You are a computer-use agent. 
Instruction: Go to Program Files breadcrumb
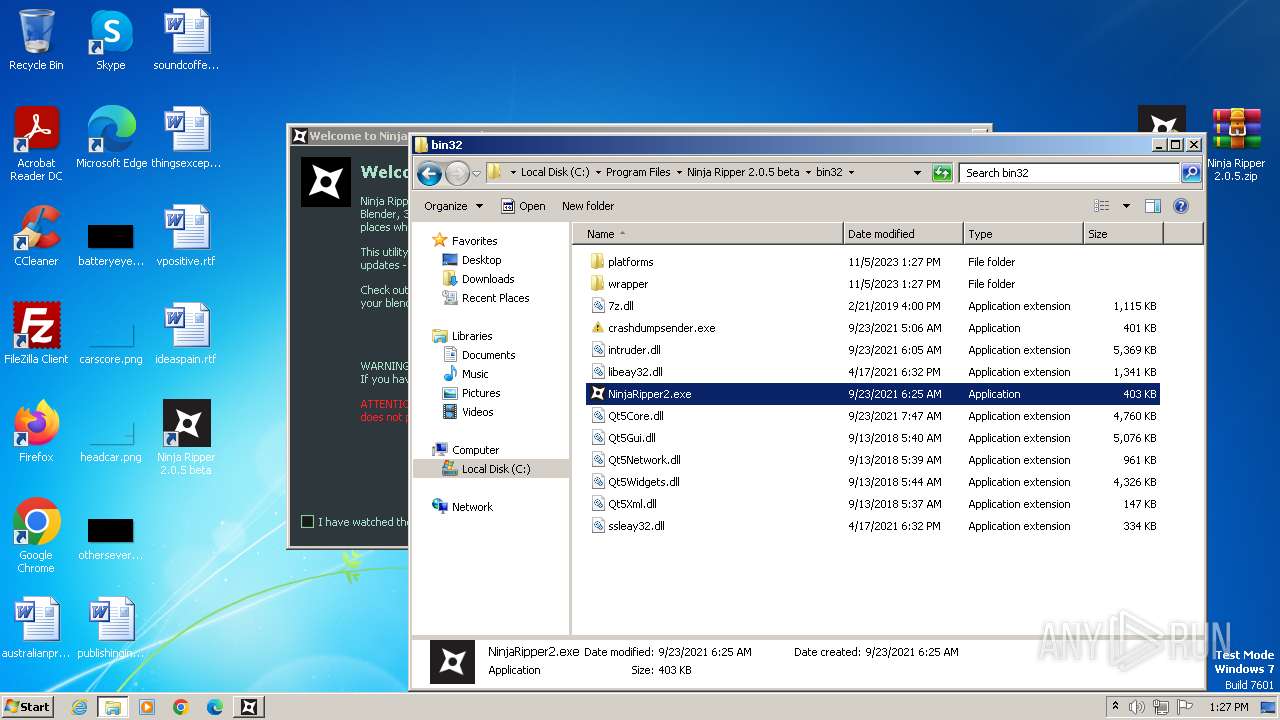click(x=638, y=173)
